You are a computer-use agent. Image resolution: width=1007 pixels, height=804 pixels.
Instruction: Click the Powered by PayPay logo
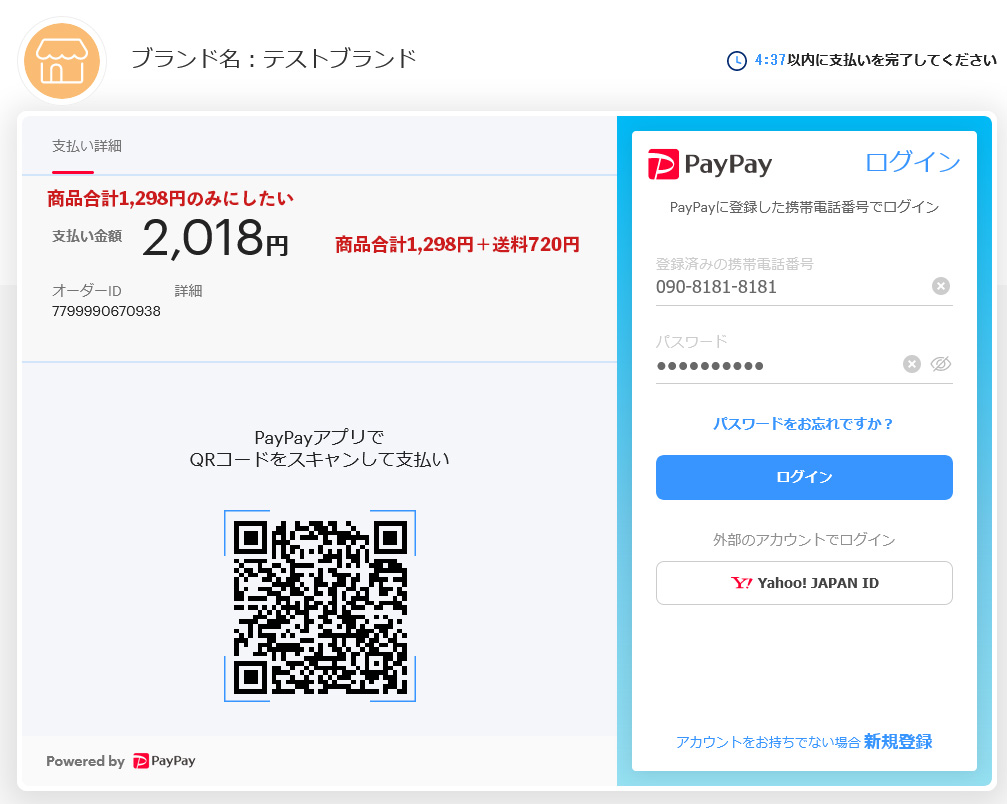coord(164,761)
